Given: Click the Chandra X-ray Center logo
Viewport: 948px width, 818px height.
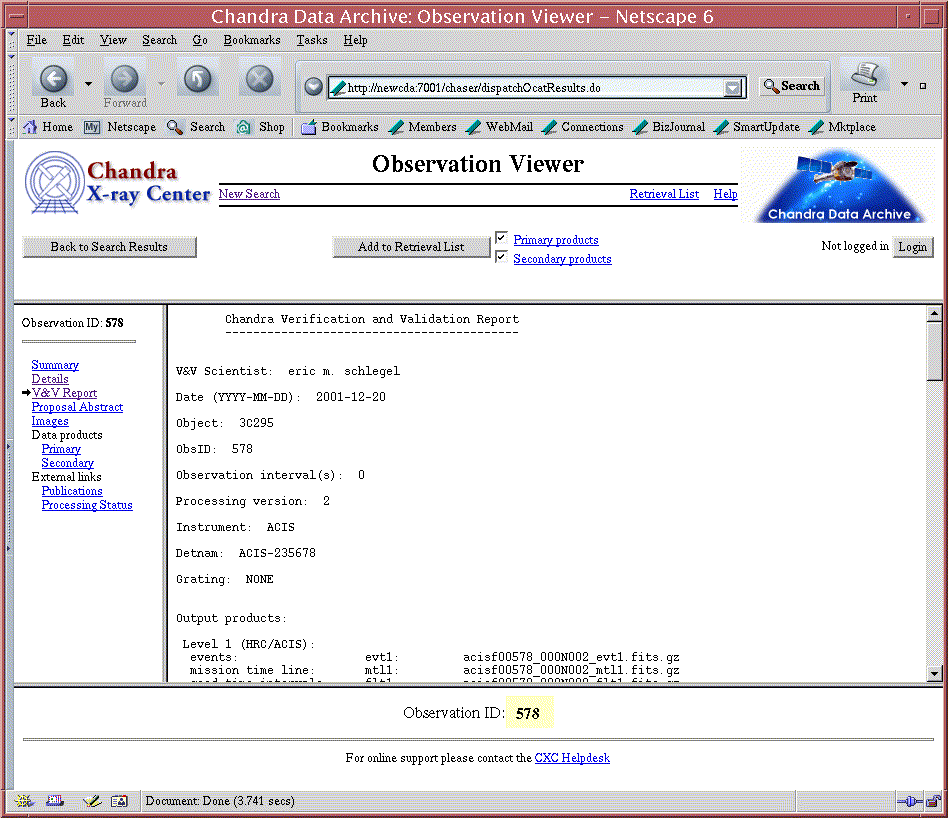Looking at the screenshot, I should click(118, 183).
